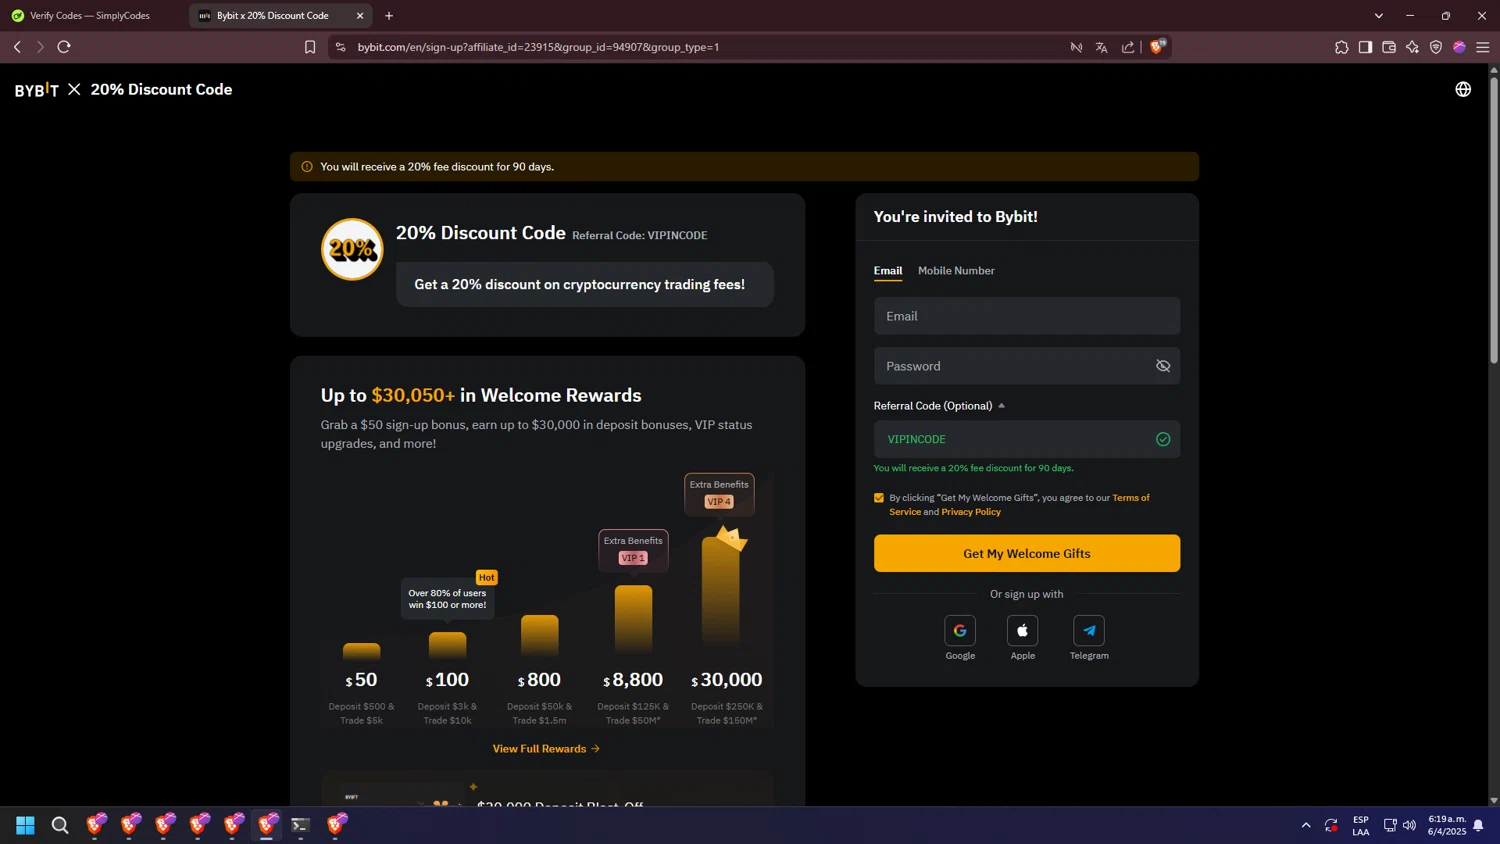Open browser extensions puzzle icon

pyautogui.click(x=1342, y=47)
